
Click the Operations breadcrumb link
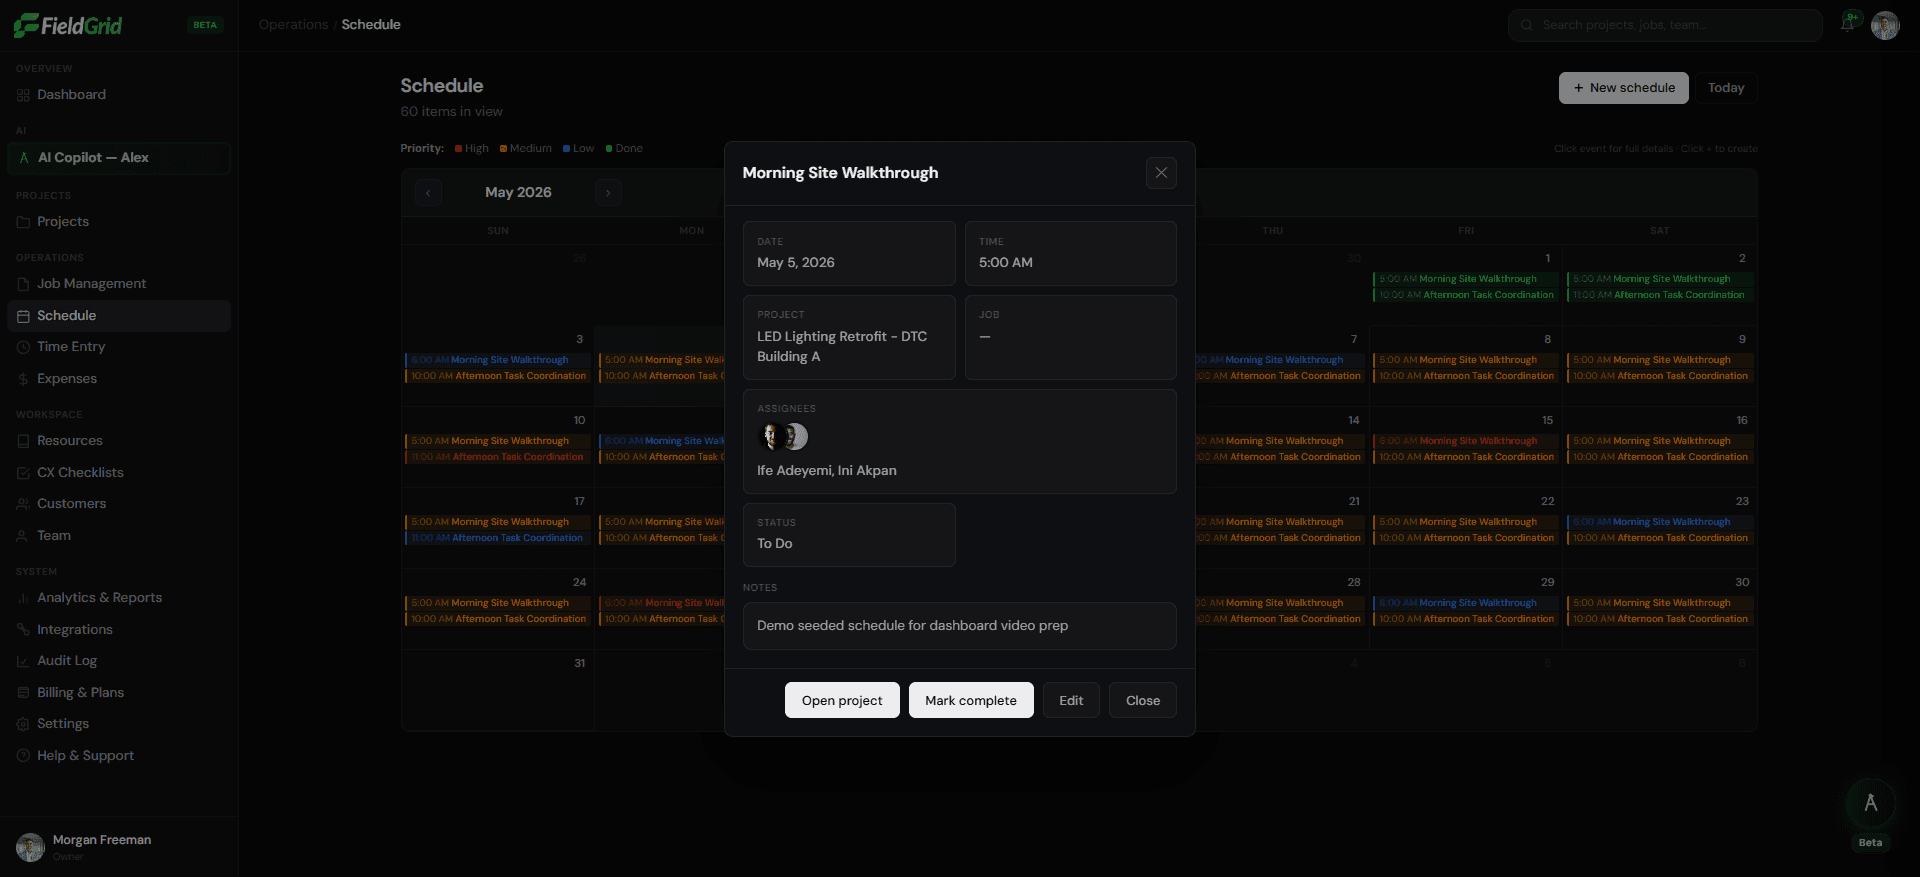point(293,25)
